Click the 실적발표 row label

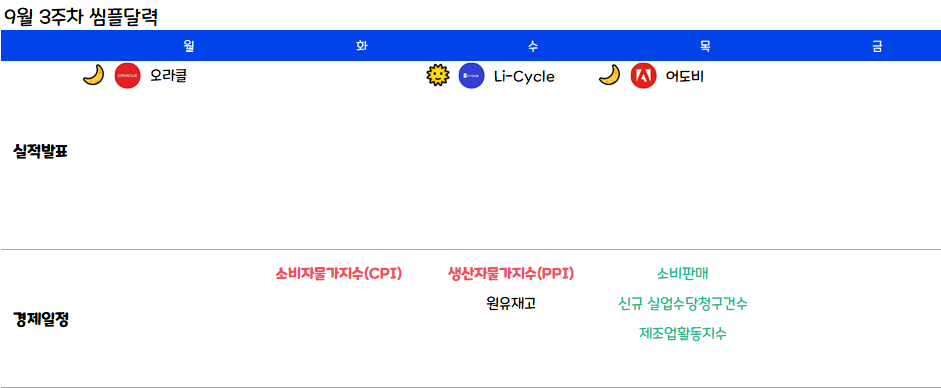click(41, 152)
